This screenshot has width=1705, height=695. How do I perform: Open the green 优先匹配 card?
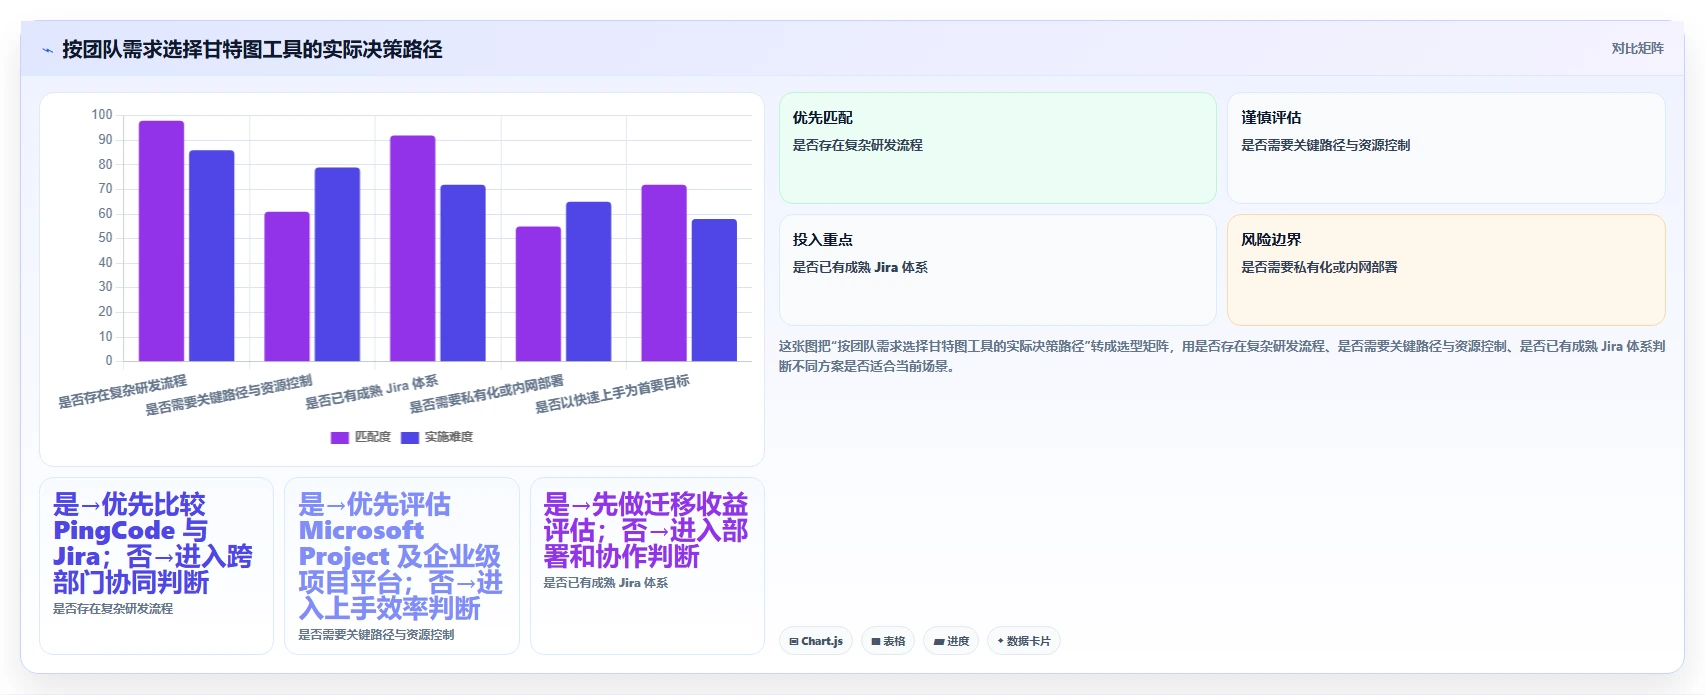pos(998,148)
